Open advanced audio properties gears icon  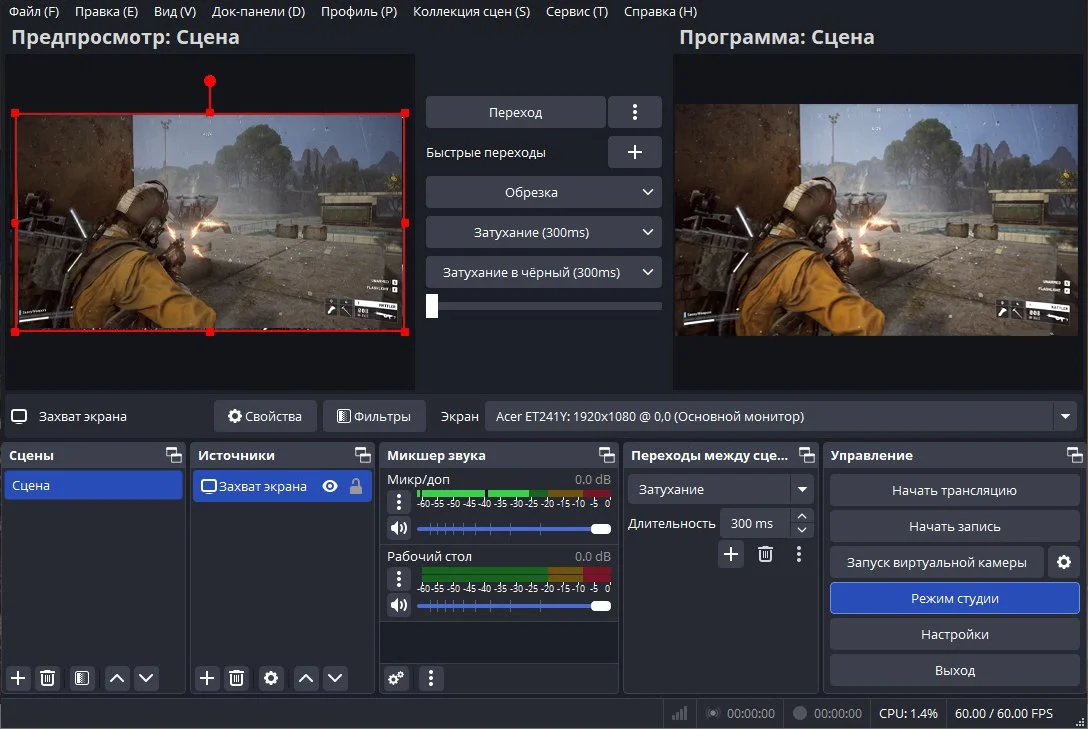(396, 678)
